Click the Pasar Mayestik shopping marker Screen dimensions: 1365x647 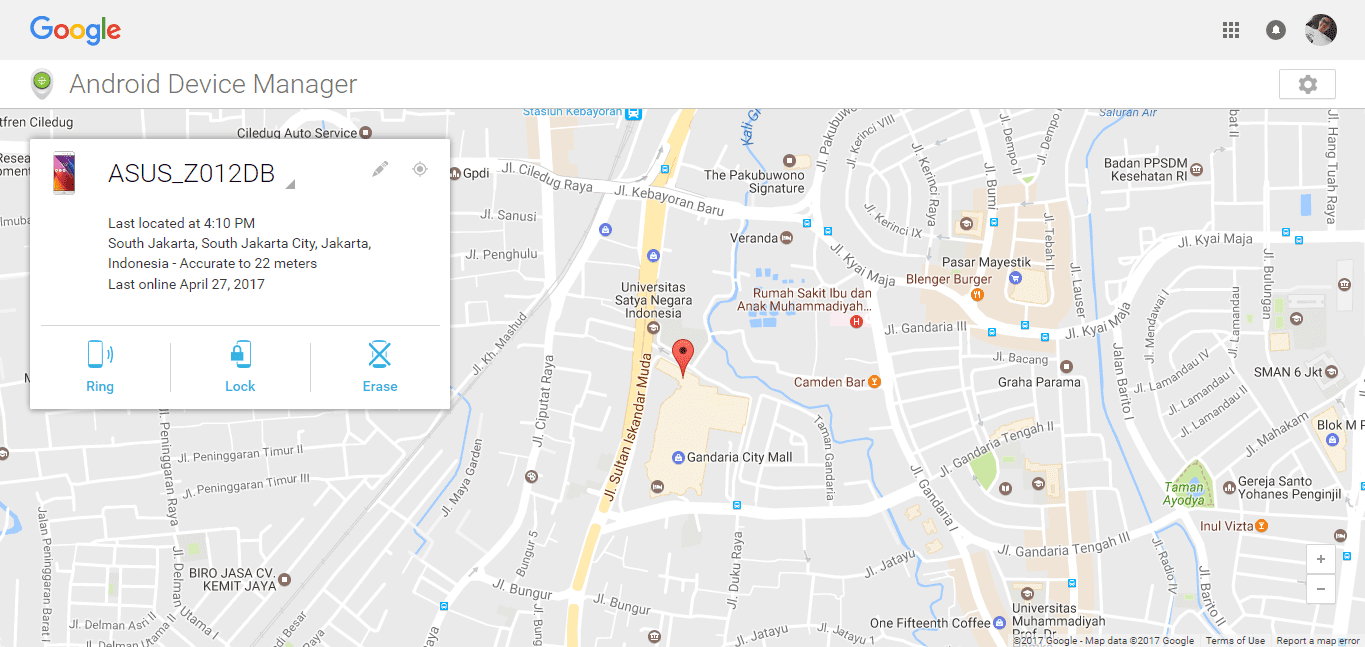click(x=1015, y=278)
